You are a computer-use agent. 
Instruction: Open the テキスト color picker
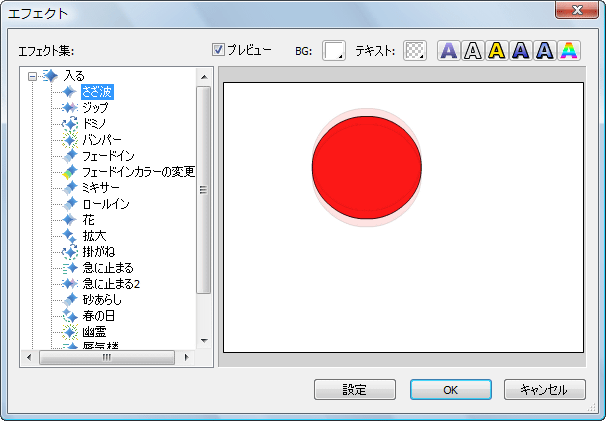pos(415,51)
